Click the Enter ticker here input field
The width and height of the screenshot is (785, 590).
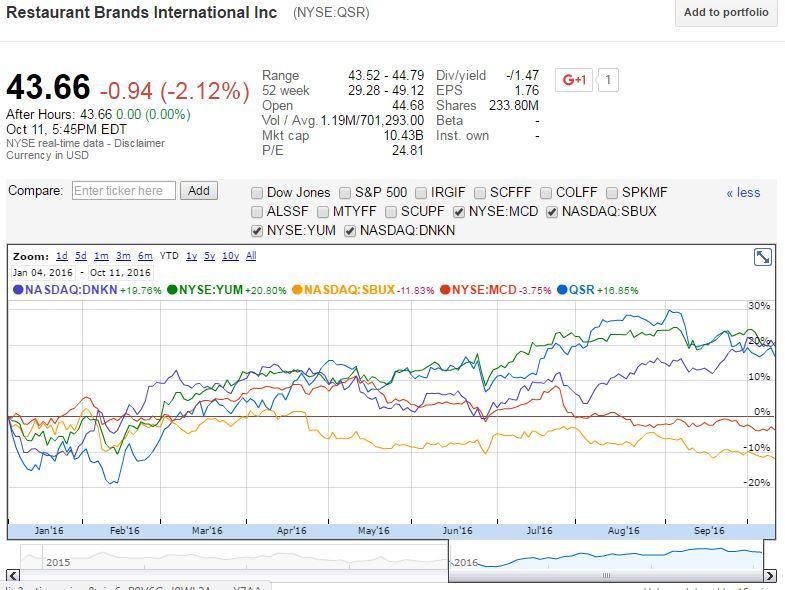tap(124, 191)
